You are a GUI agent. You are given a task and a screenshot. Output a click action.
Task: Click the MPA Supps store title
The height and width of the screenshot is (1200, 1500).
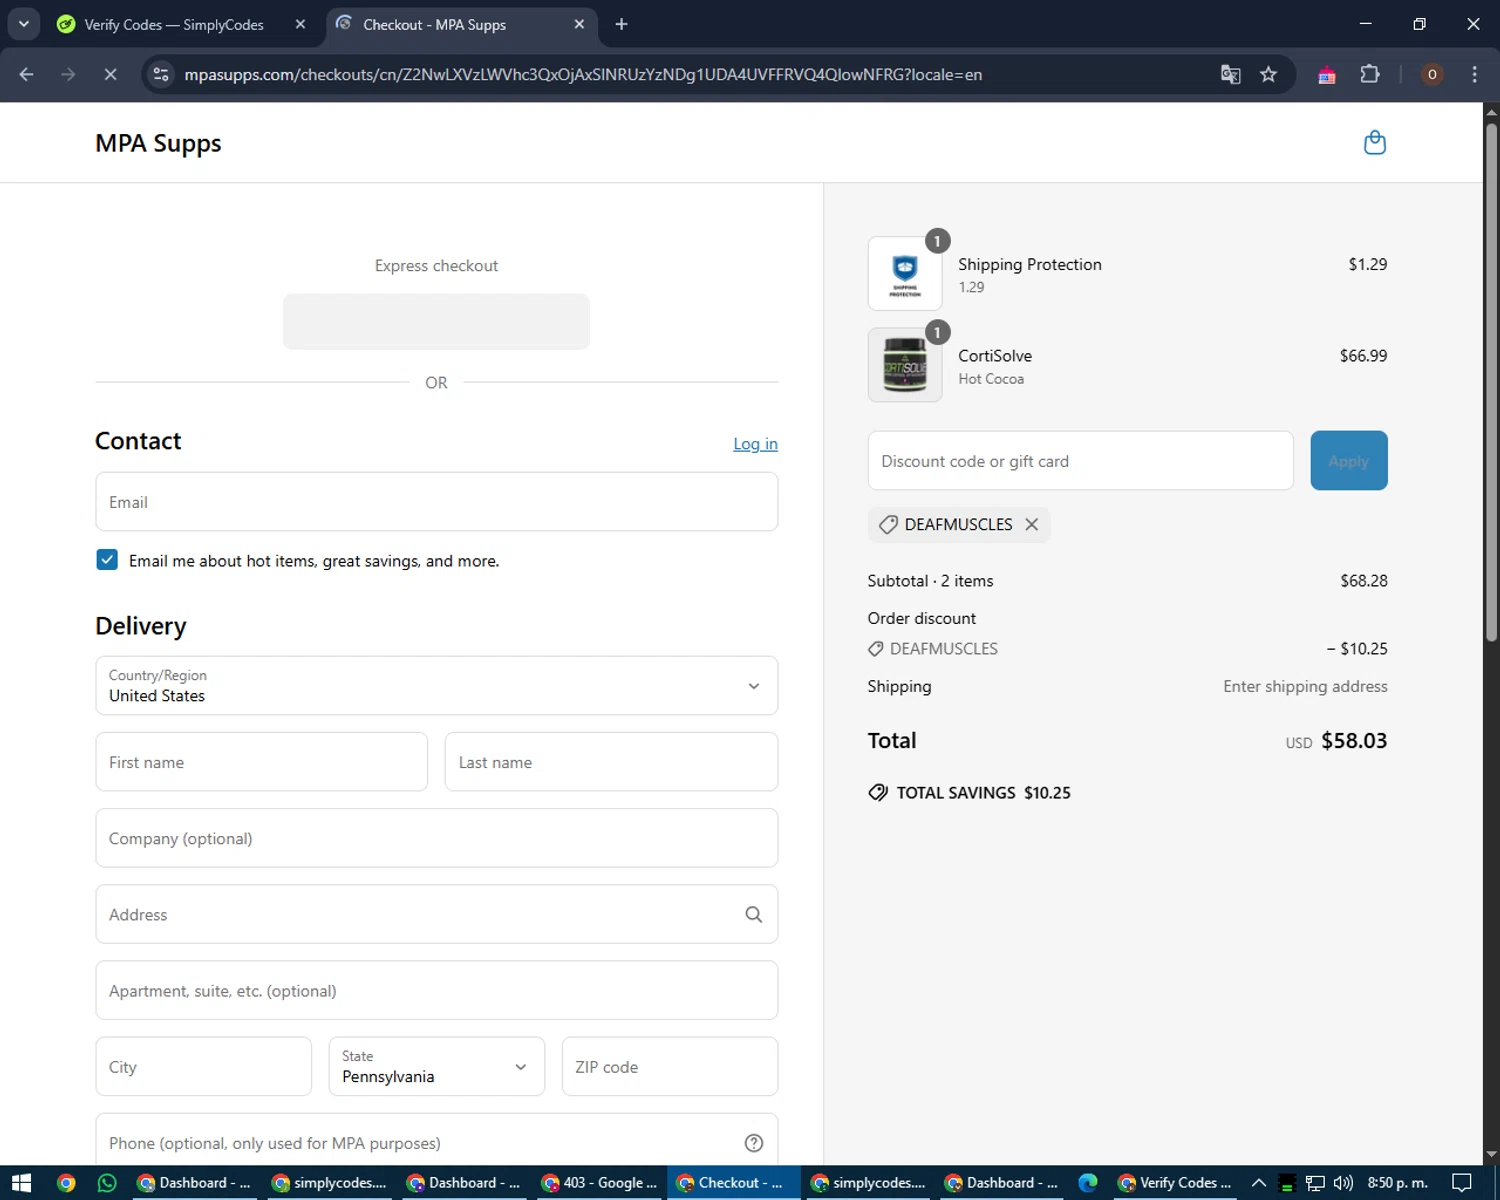pos(158,143)
